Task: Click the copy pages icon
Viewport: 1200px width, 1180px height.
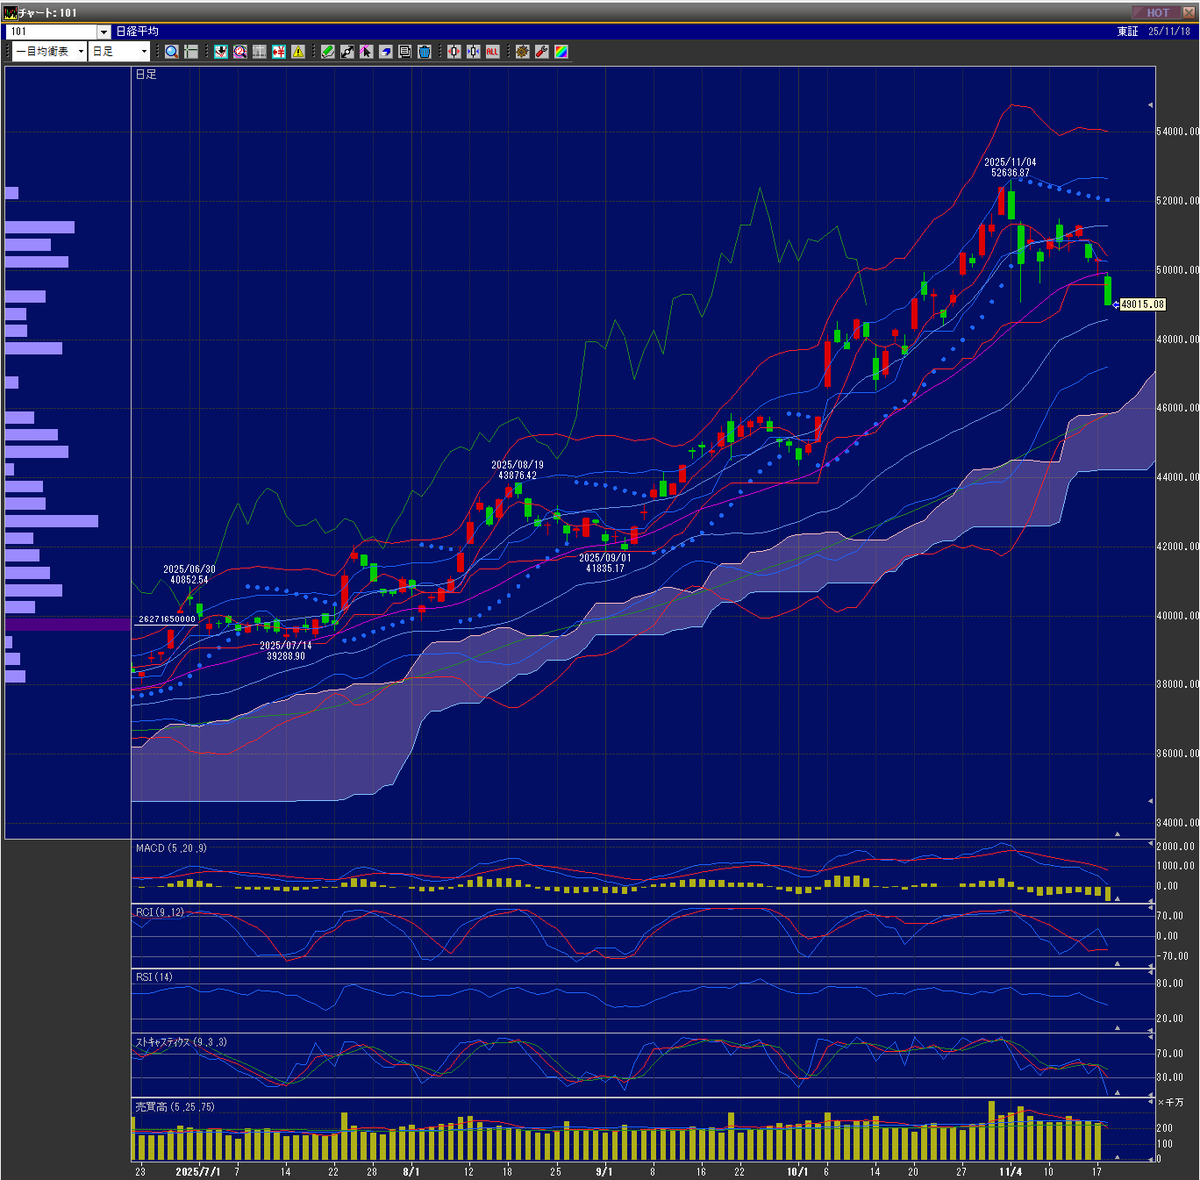Action: [405, 51]
